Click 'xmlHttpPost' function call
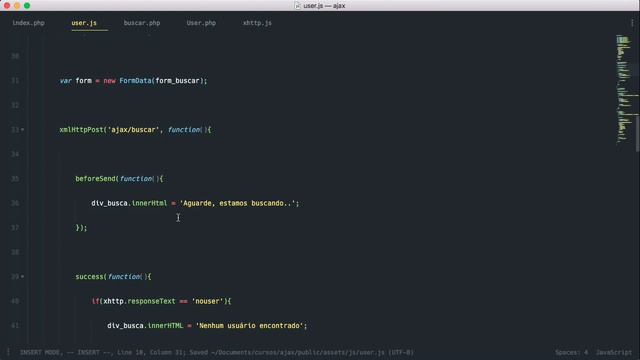This screenshot has height=360, width=640. [81, 130]
